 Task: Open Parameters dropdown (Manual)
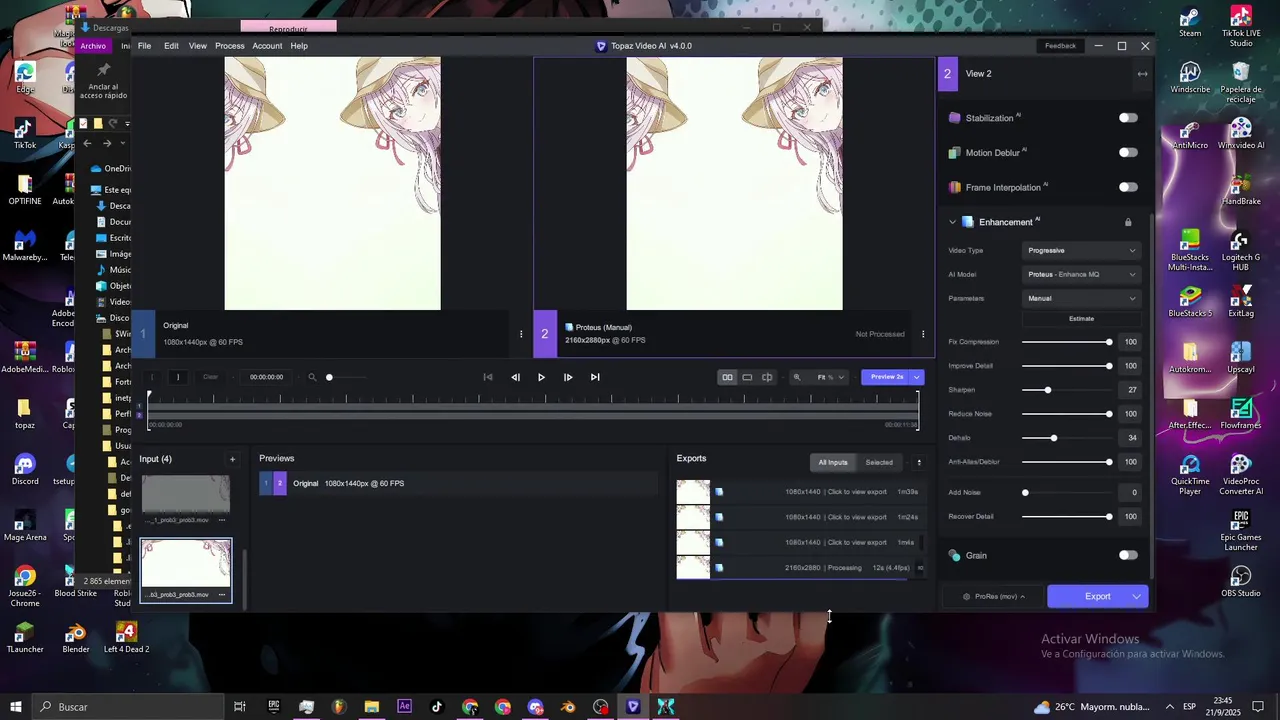pyautogui.click(x=1082, y=298)
